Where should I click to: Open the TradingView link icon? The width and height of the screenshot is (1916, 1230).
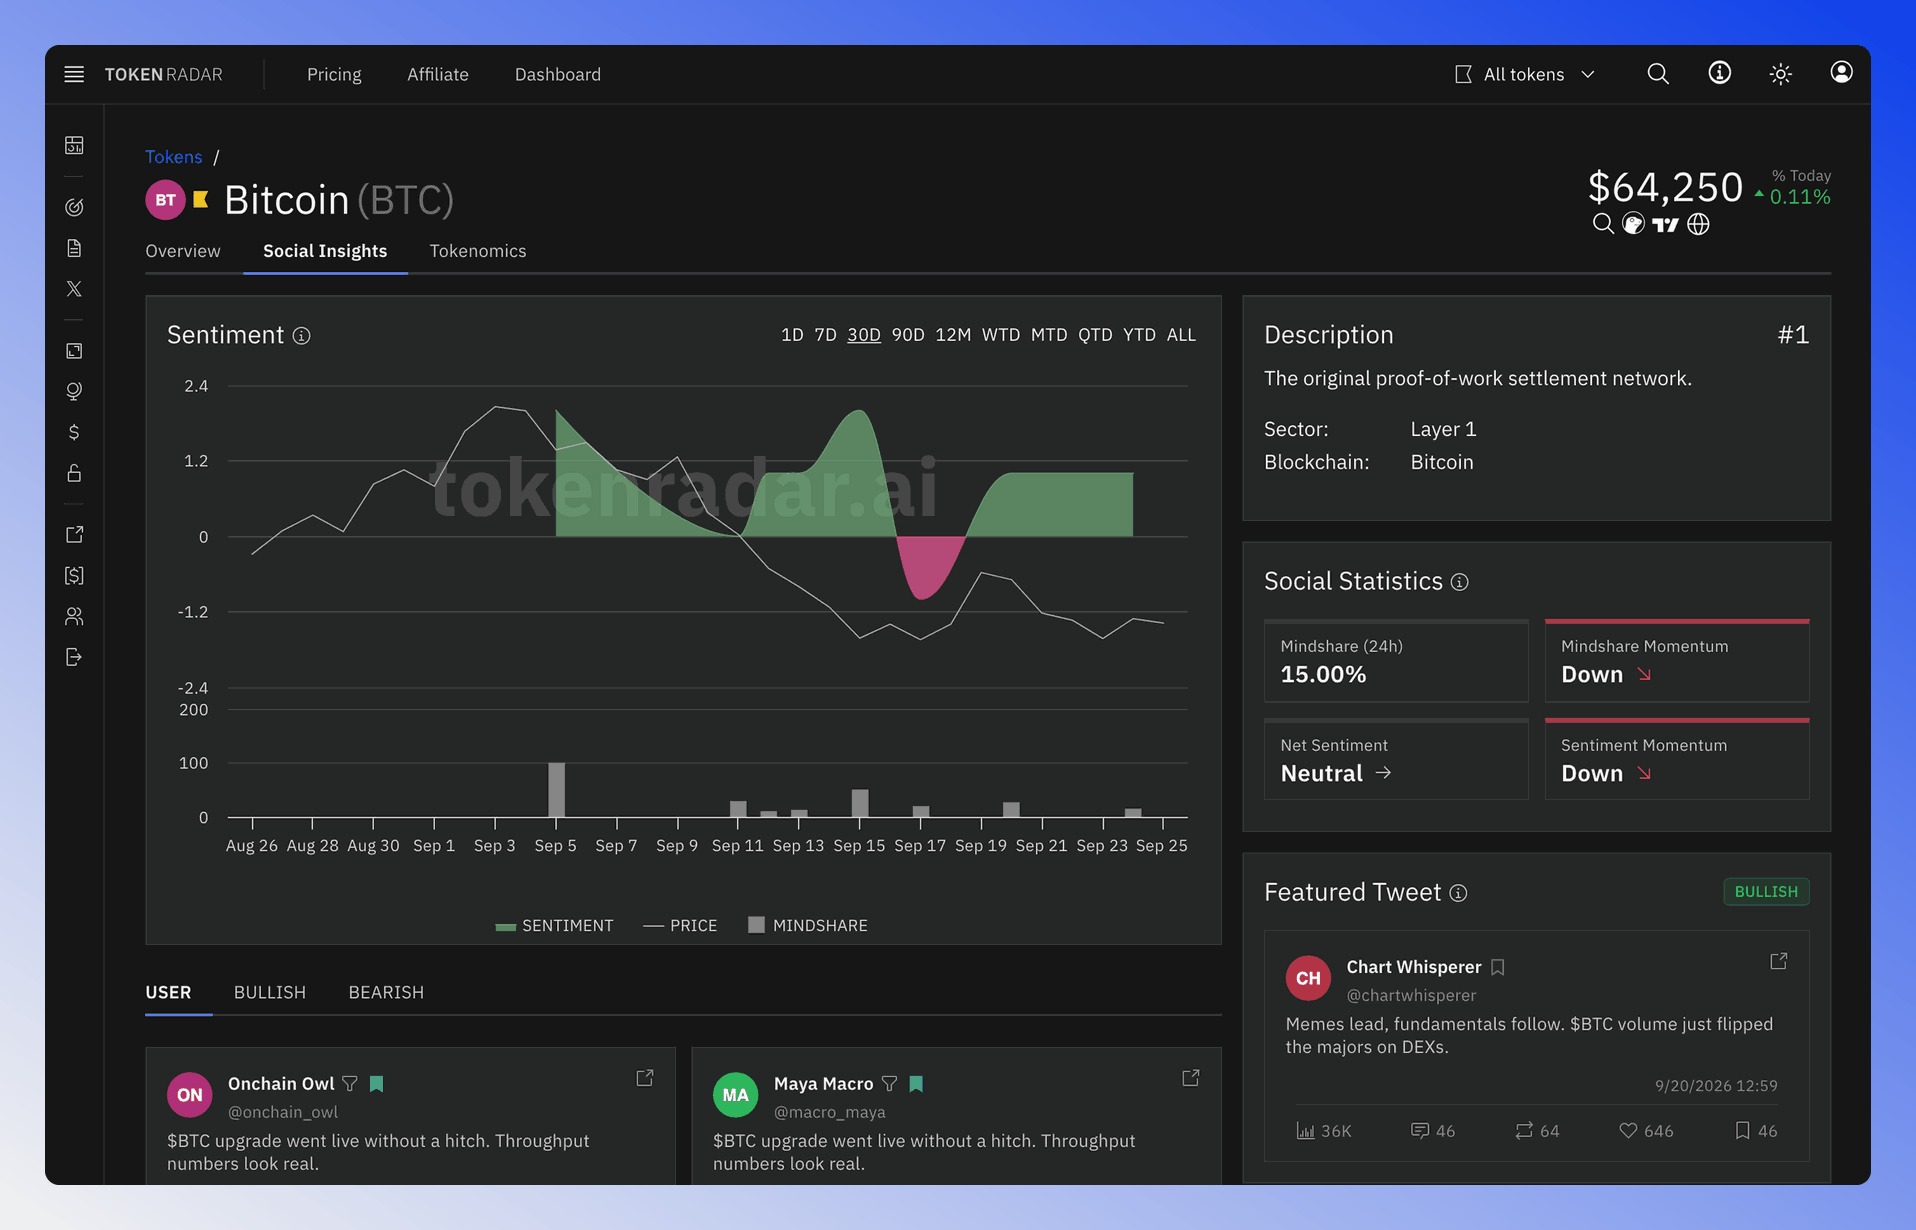coord(1665,225)
